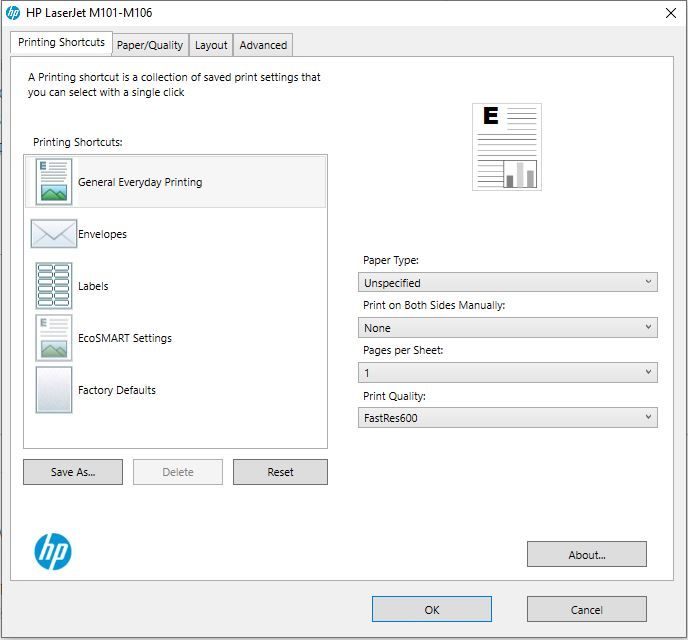Click the General Everyday Printing shortcut icon
688x640 pixels.
coord(54,181)
